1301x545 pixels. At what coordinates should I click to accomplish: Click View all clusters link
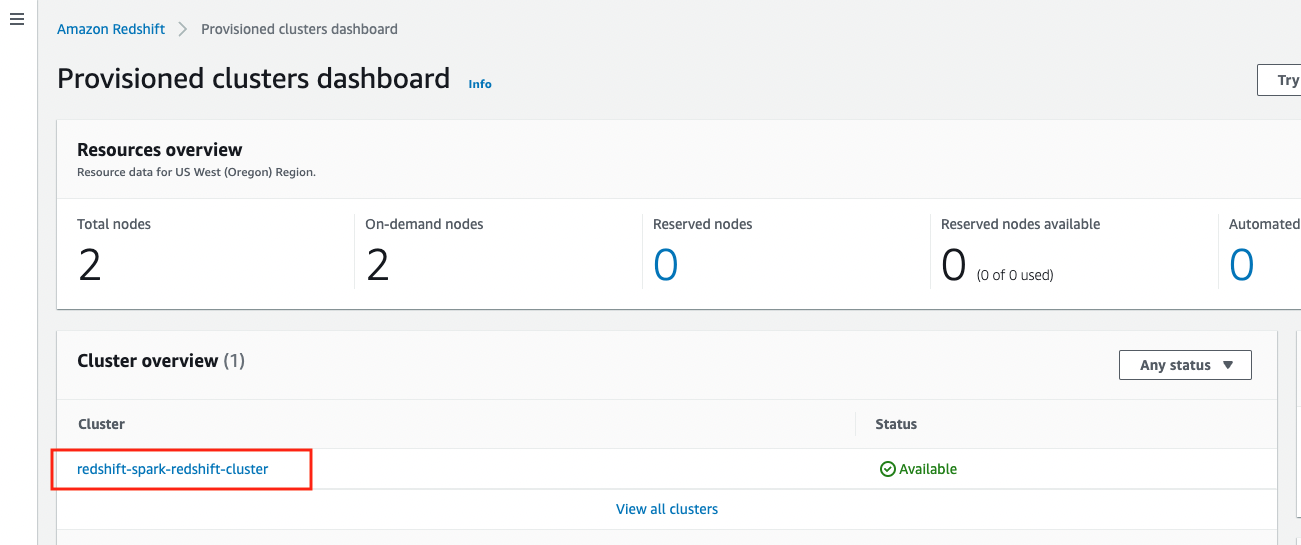(x=667, y=509)
